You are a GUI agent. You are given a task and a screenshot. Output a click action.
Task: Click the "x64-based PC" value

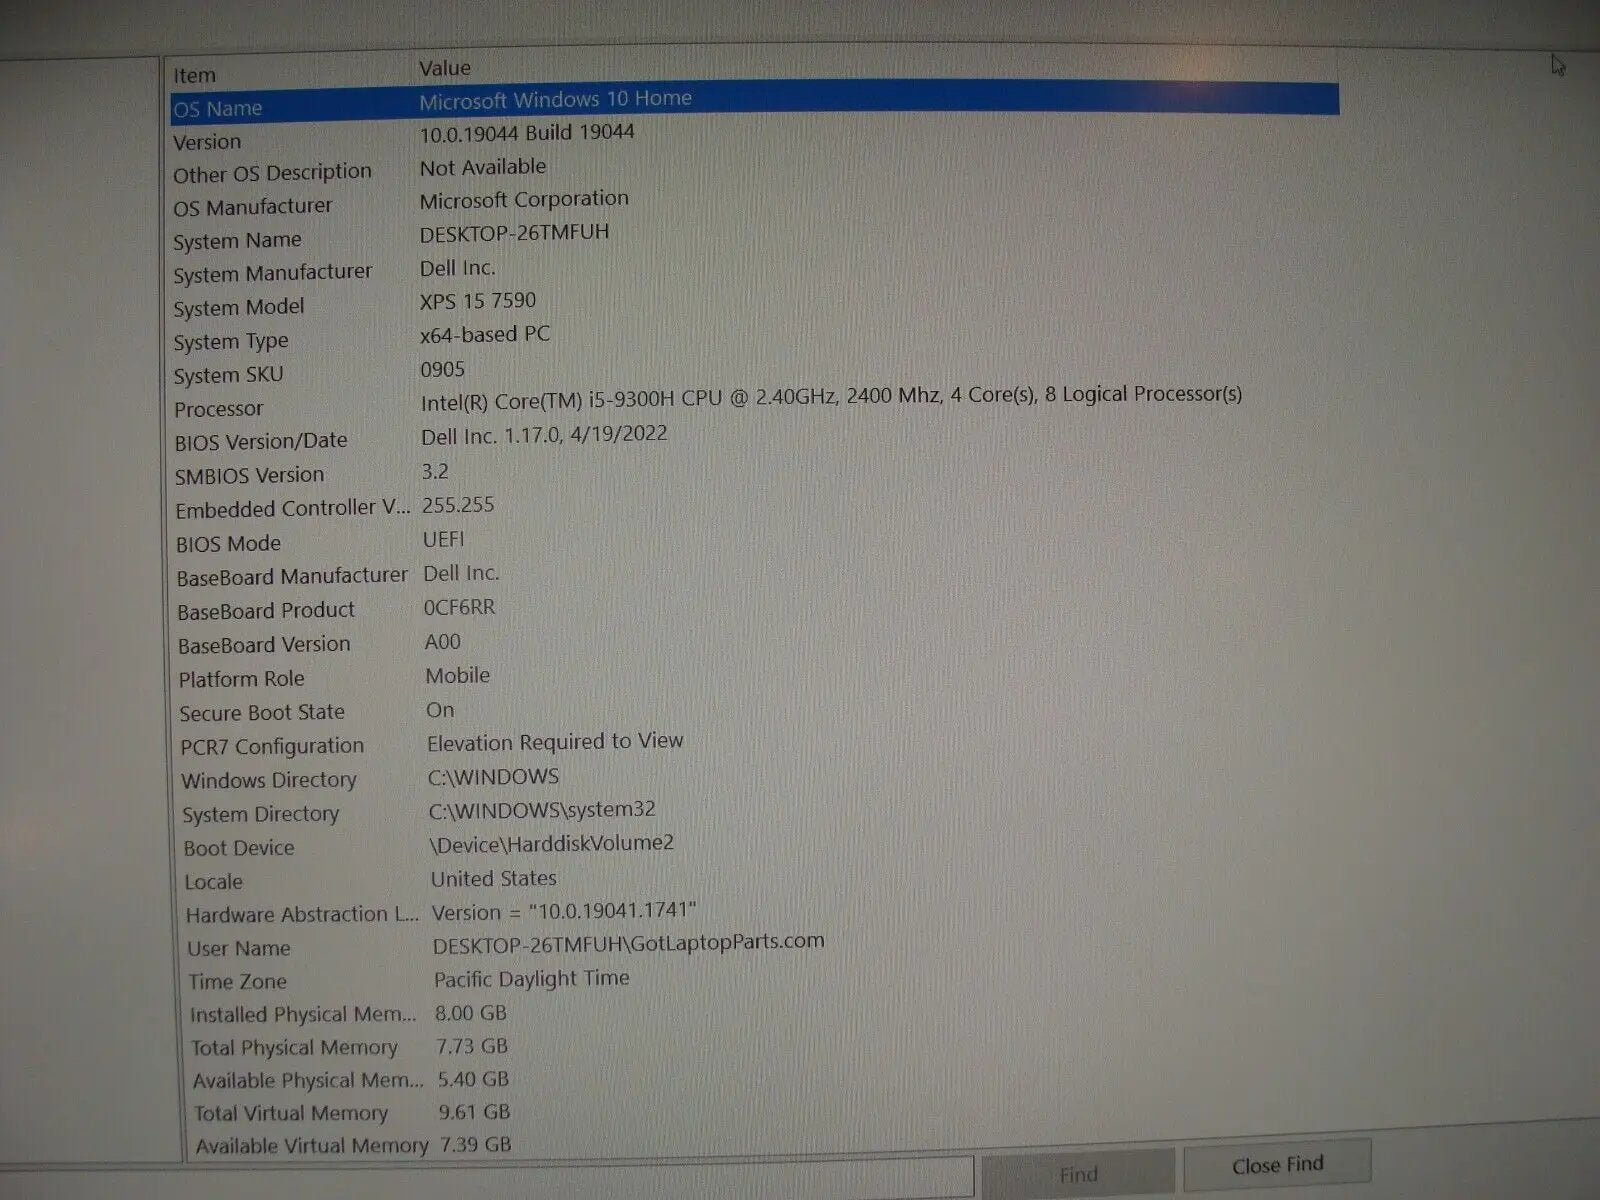coord(485,335)
